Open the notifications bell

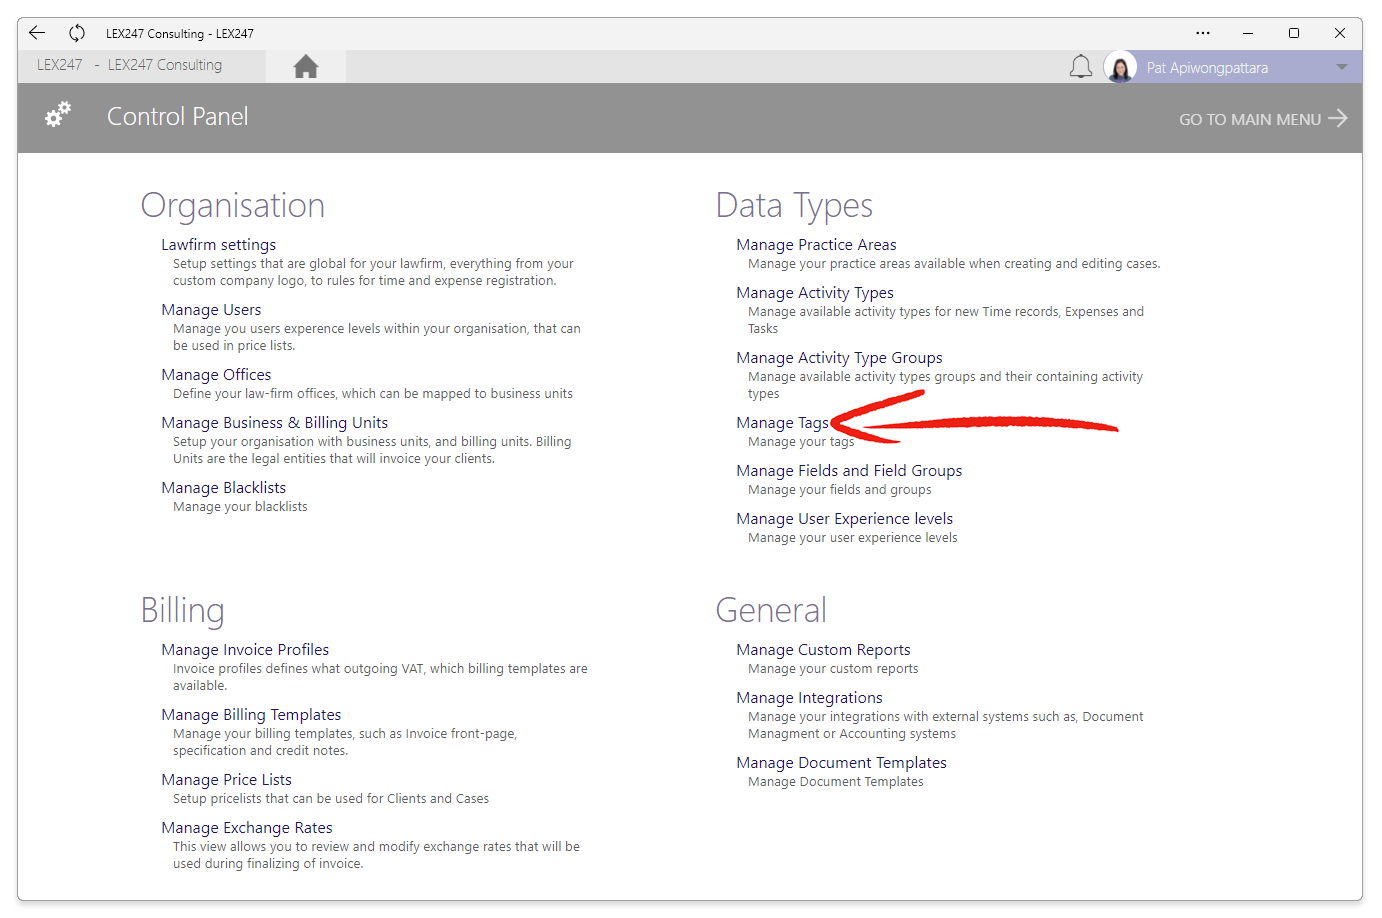(1080, 67)
